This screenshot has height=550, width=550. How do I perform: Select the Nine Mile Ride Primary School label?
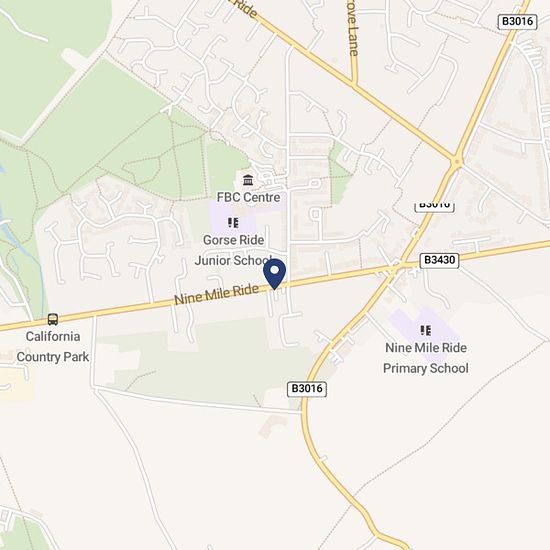426,358
